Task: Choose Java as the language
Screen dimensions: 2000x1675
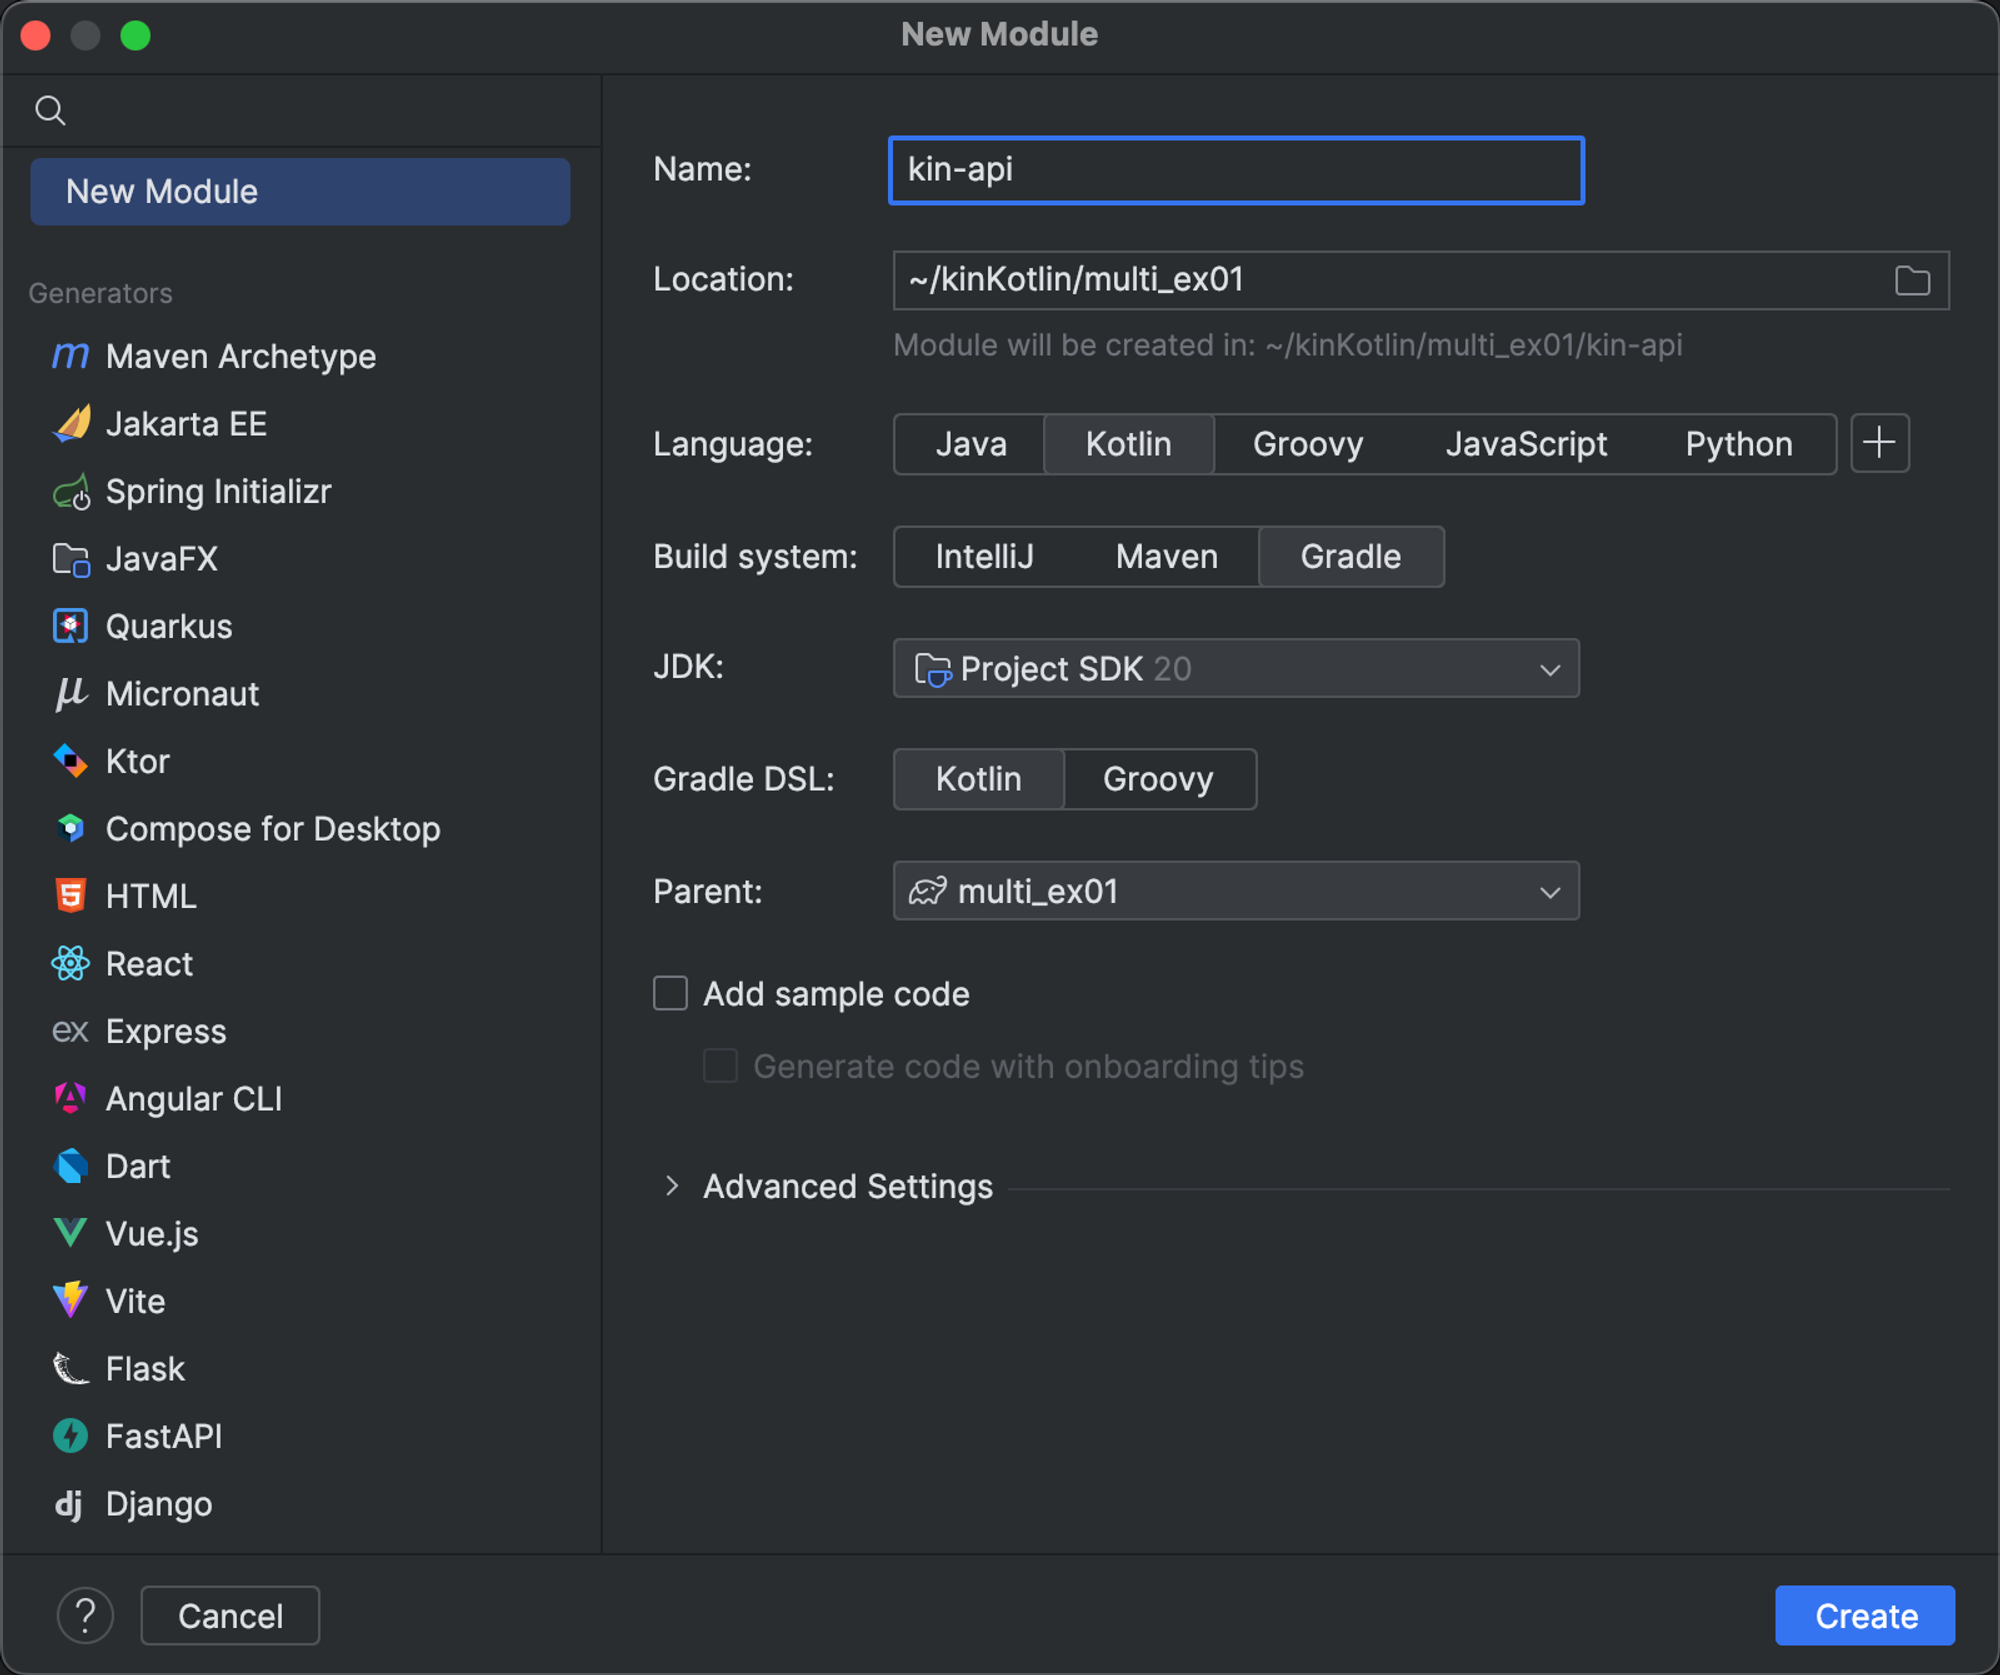Action: click(x=970, y=444)
